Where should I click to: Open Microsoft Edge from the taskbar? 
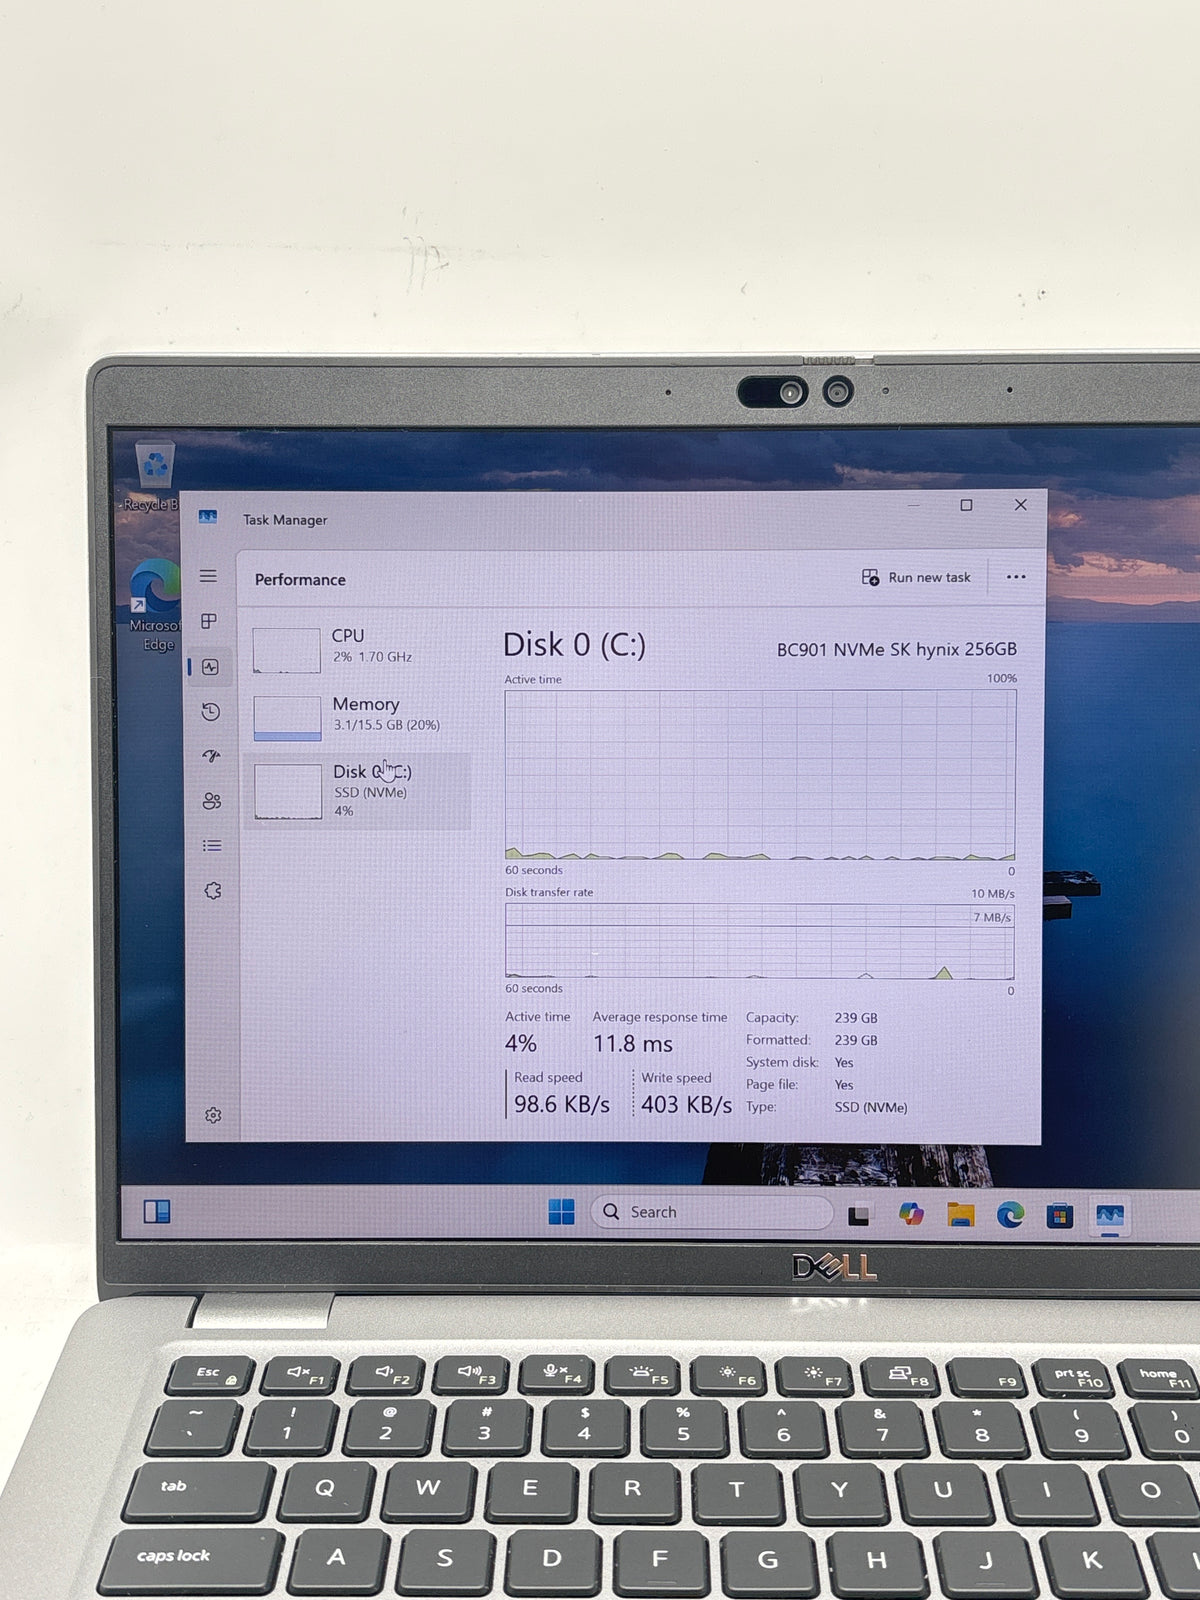point(1010,1215)
